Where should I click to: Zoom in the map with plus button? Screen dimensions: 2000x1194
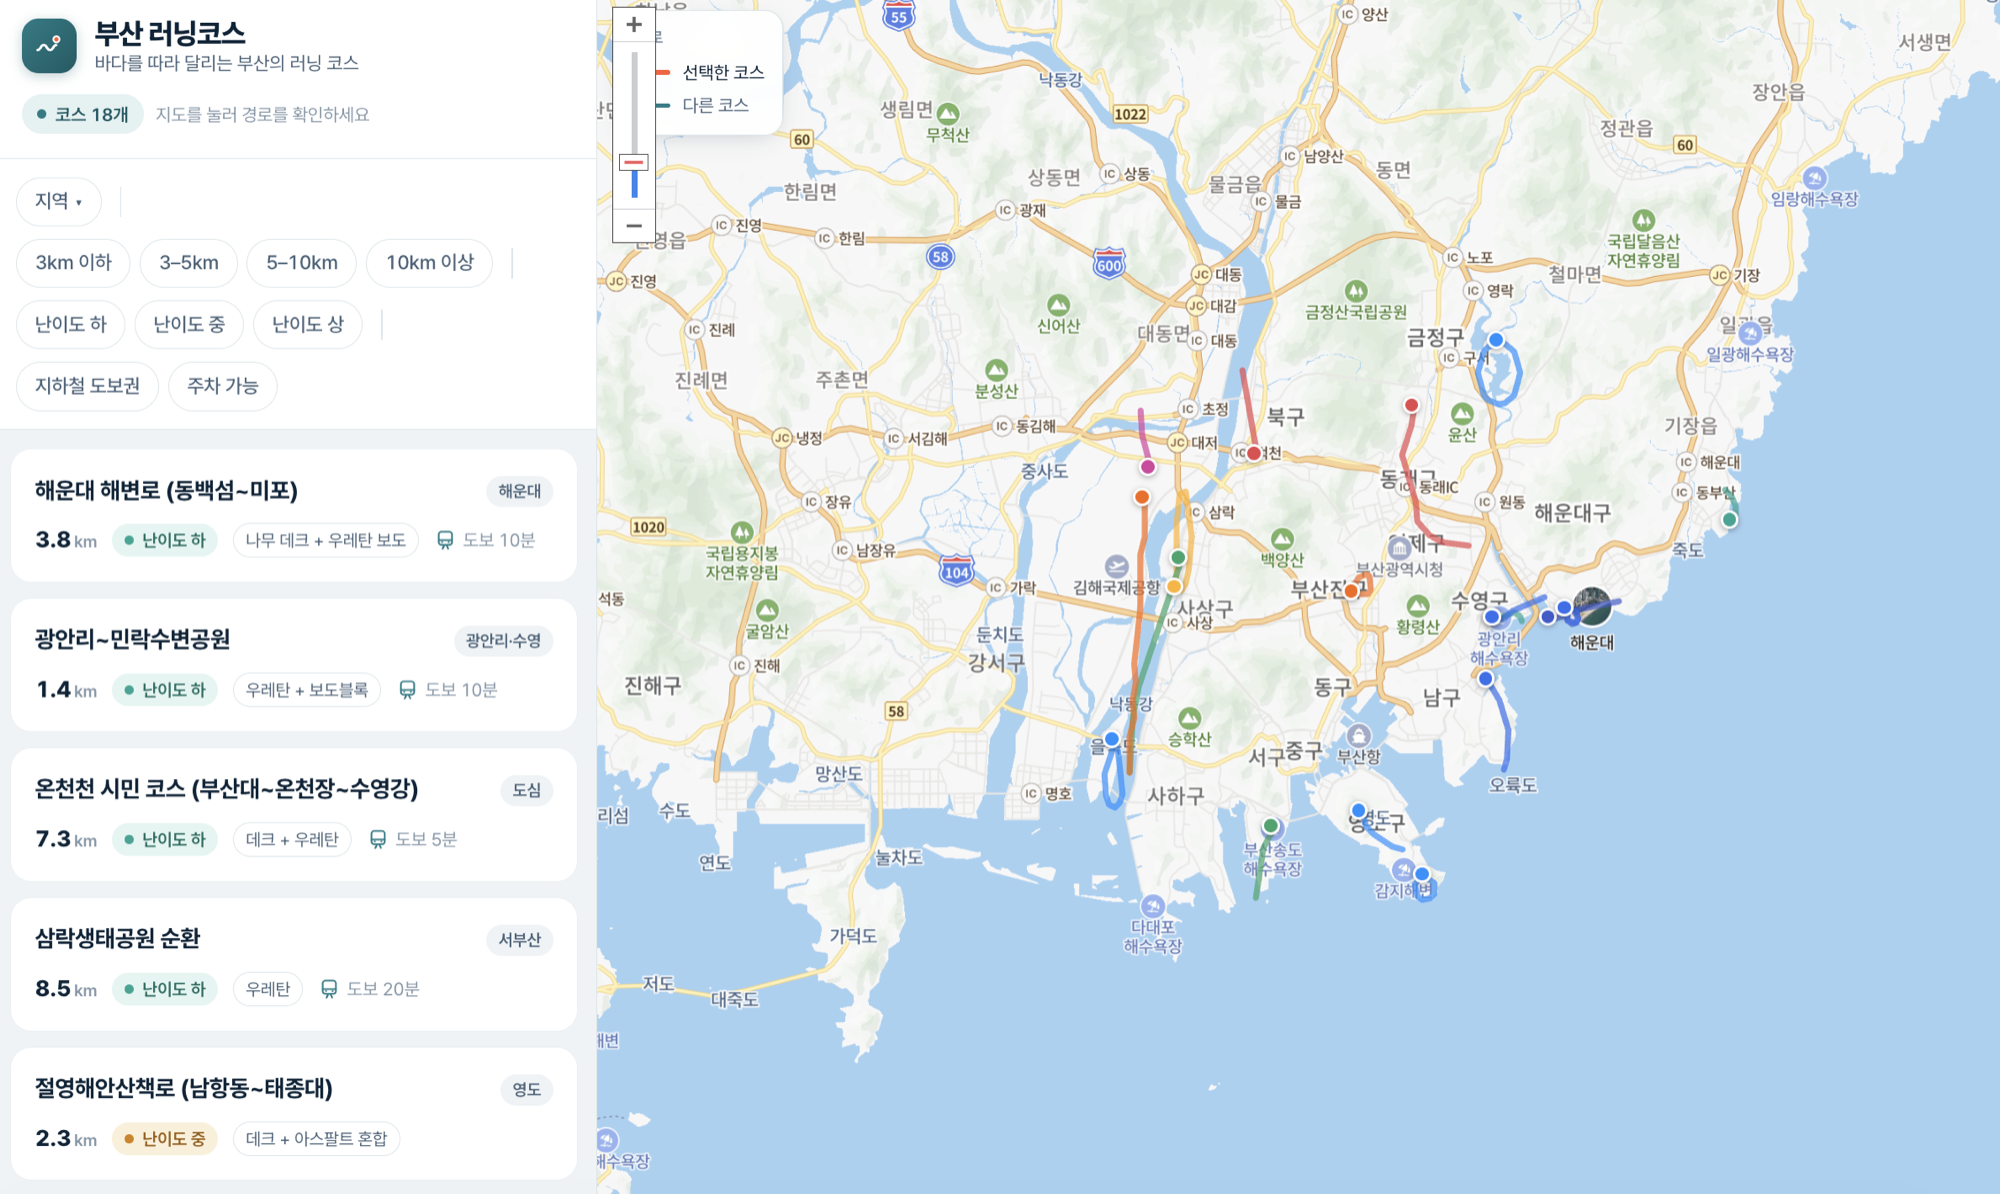coord(633,25)
